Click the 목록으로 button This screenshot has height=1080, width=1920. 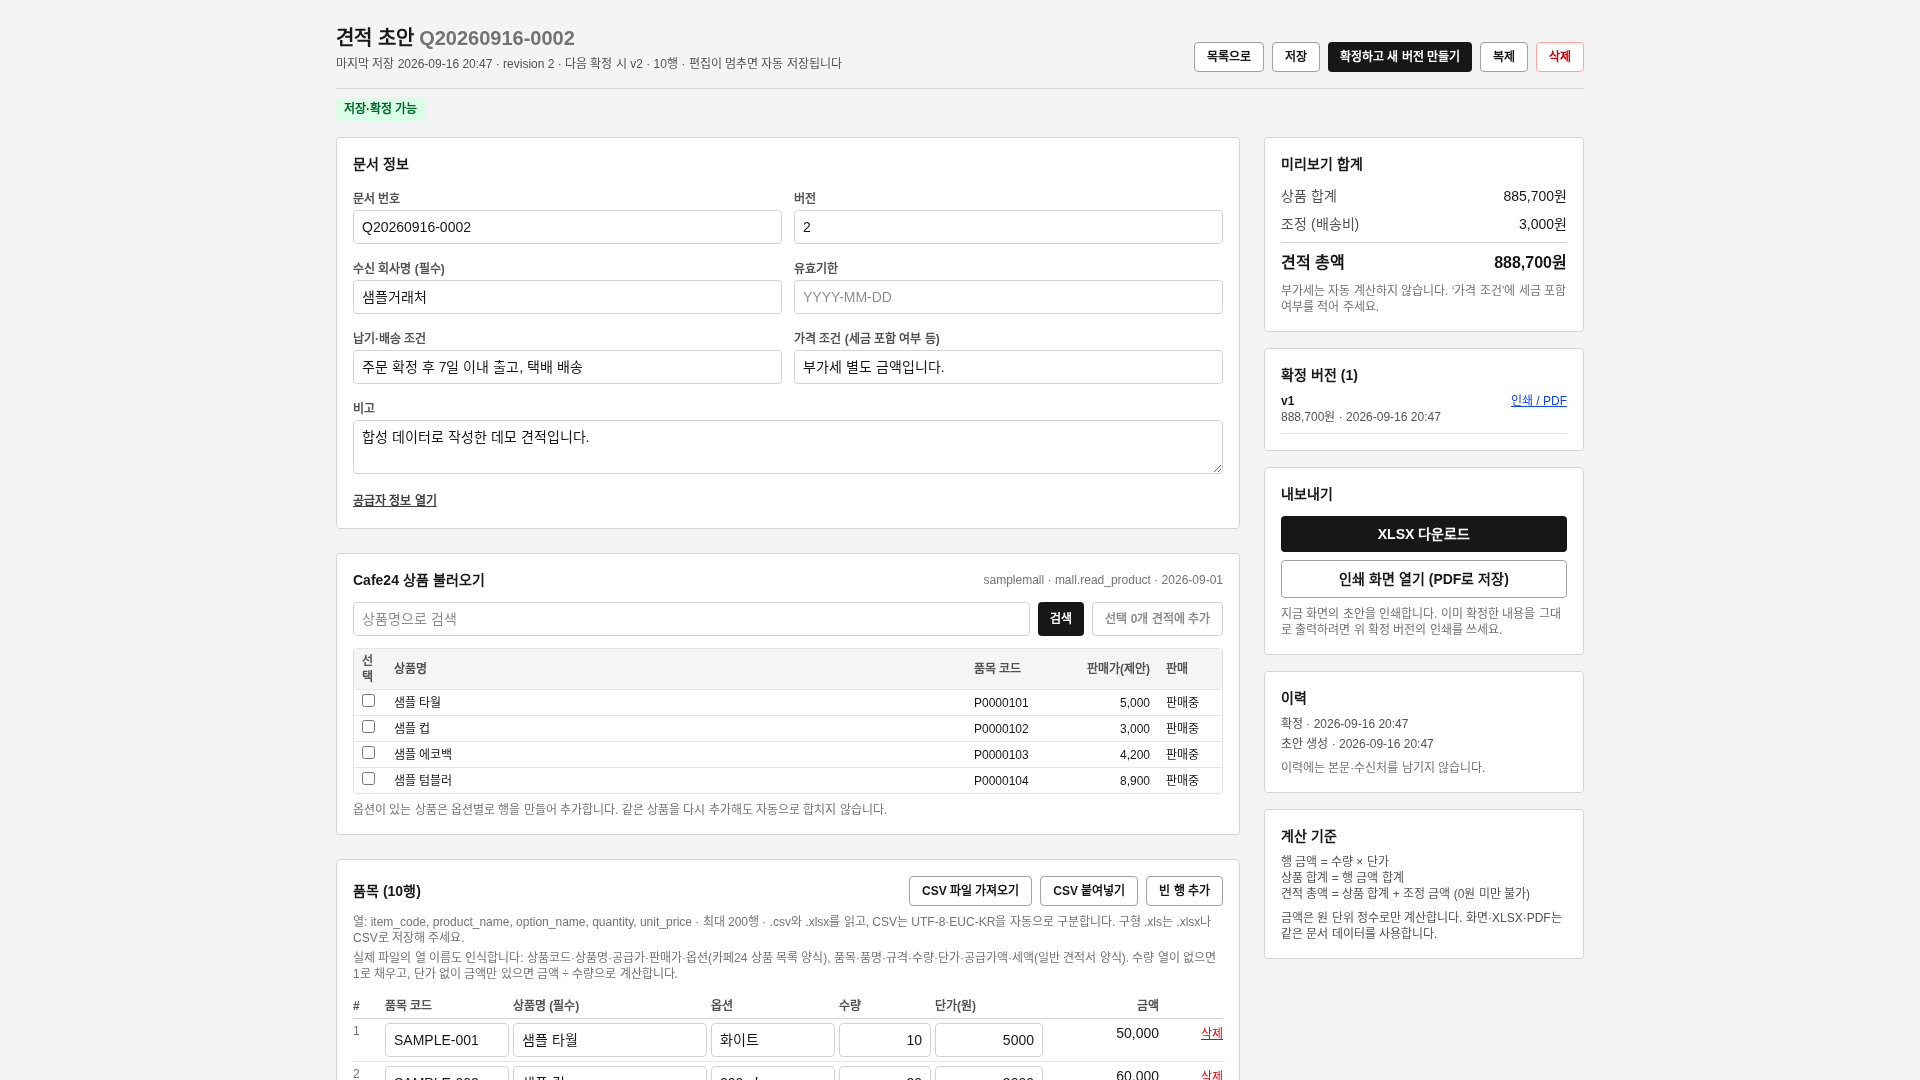click(1228, 57)
